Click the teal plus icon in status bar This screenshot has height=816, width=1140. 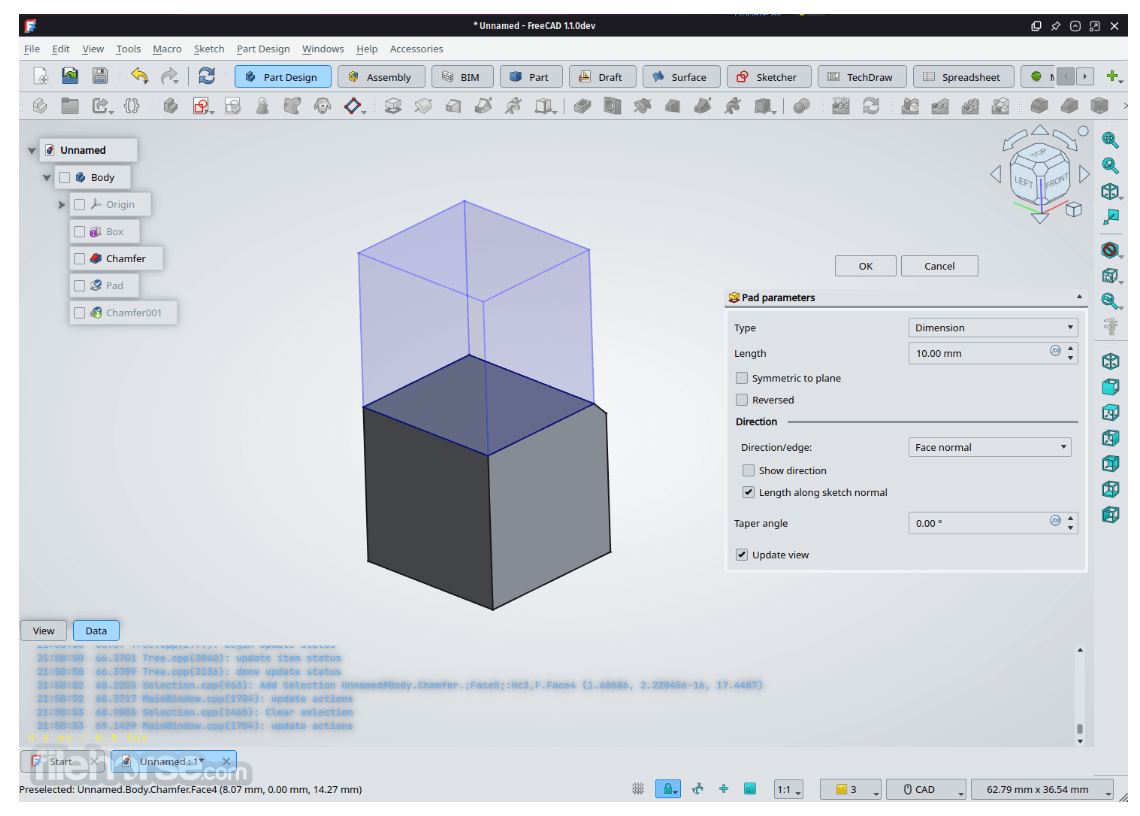click(x=723, y=789)
